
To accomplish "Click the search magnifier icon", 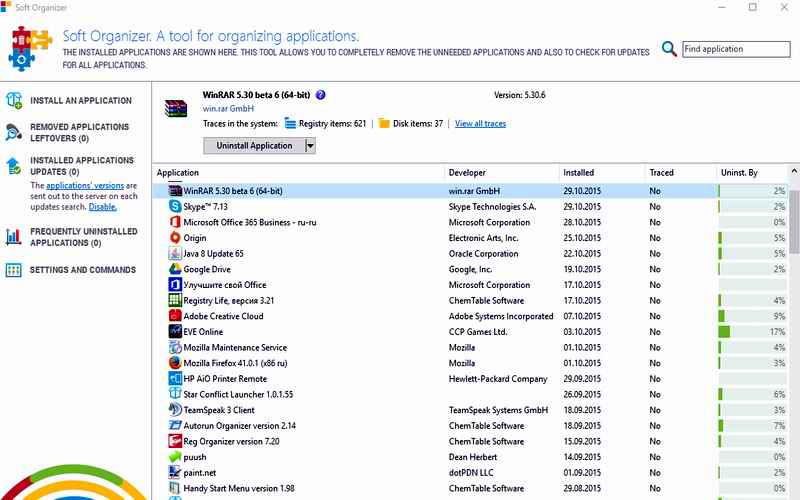I will pos(669,49).
